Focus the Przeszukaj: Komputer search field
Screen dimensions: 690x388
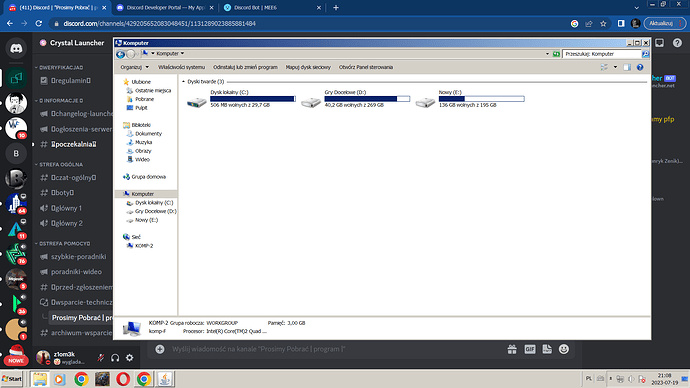click(602, 54)
